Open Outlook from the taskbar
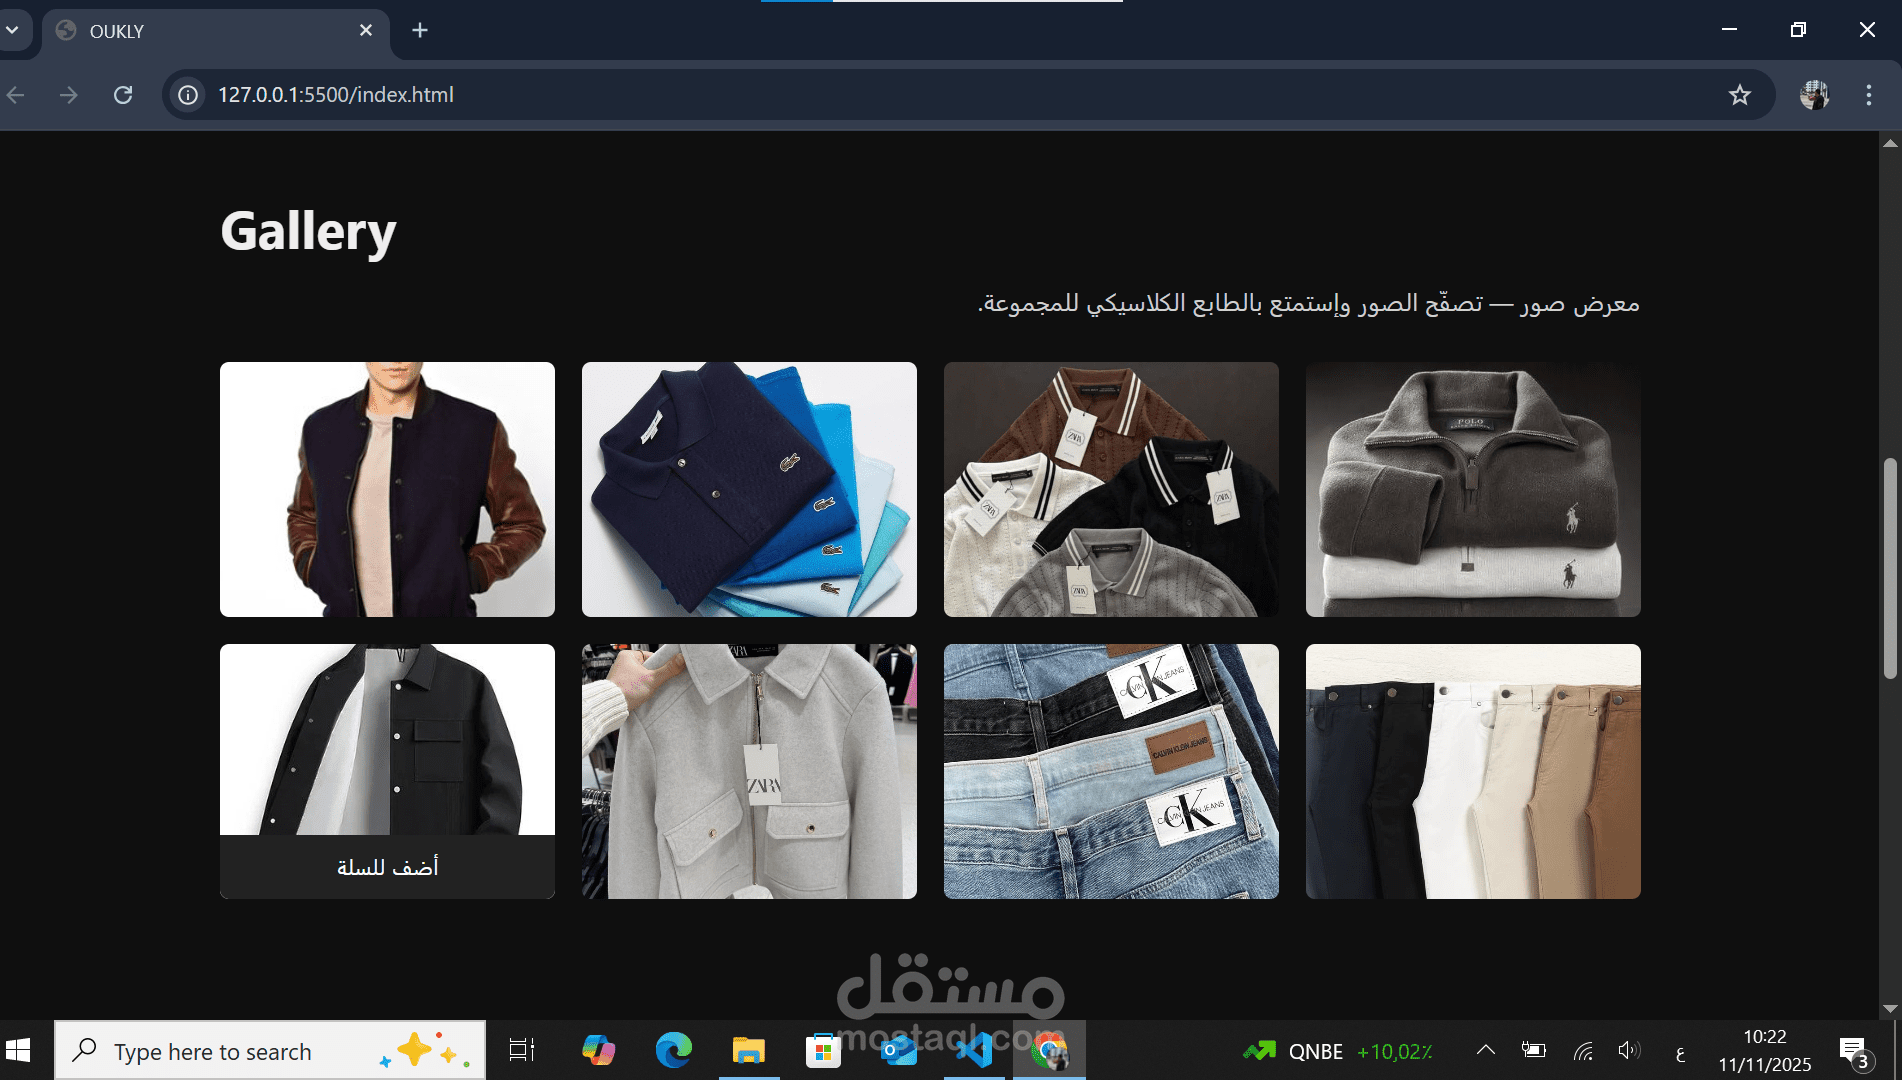Viewport: 1902px width, 1080px height. coord(898,1051)
